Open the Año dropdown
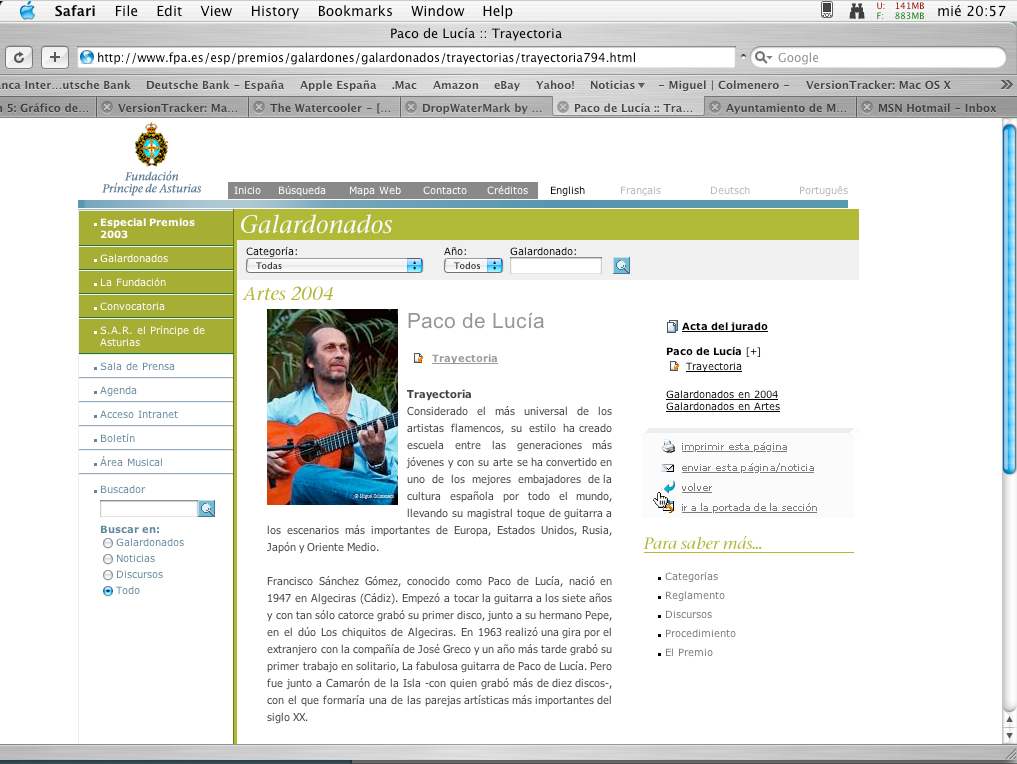Image resolution: width=1017 pixels, height=764 pixels. (476, 266)
